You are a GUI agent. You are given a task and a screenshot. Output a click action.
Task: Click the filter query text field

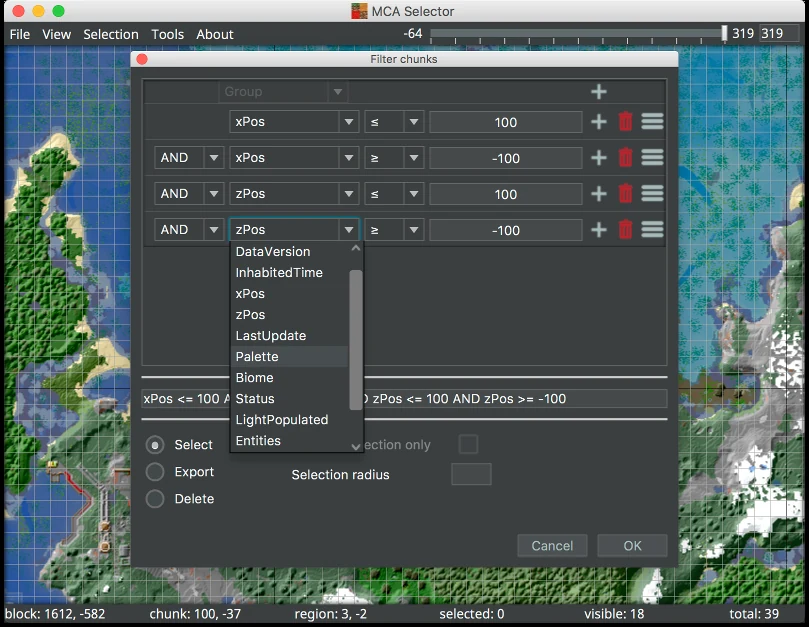pyautogui.click(x=404, y=398)
